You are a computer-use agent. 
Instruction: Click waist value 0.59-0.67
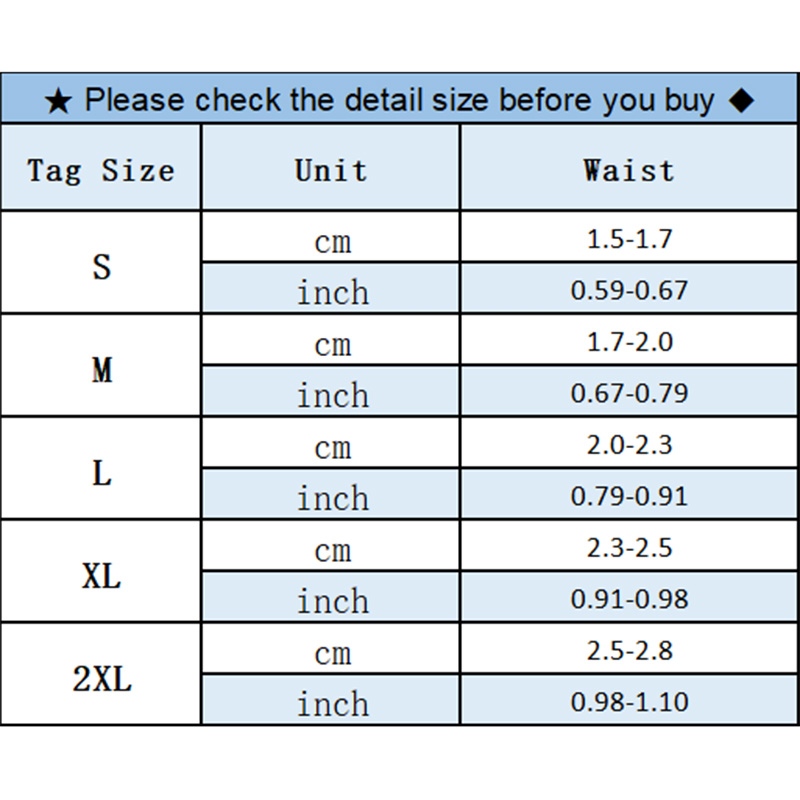click(629, 291)
